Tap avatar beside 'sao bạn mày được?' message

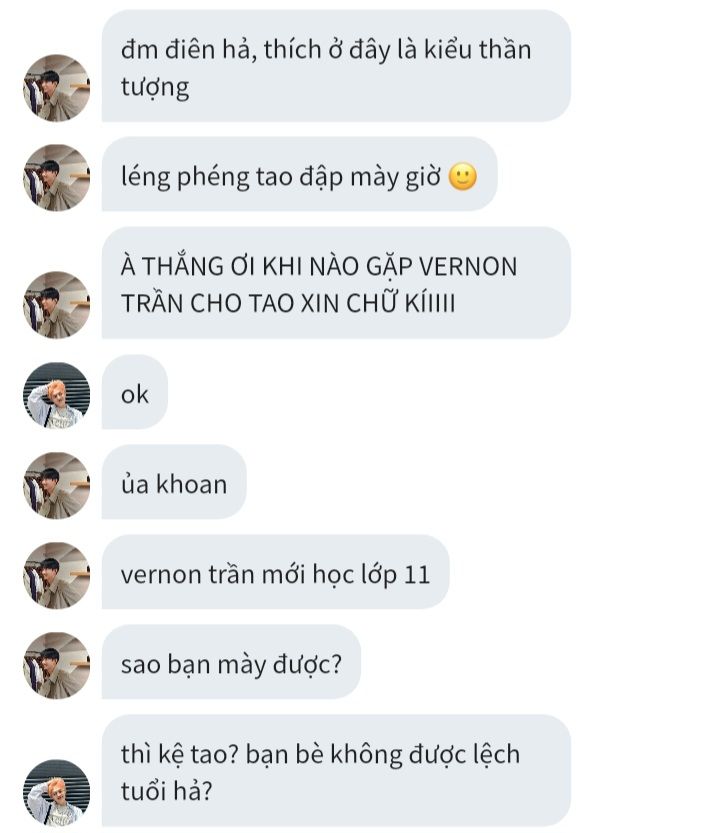56,666
